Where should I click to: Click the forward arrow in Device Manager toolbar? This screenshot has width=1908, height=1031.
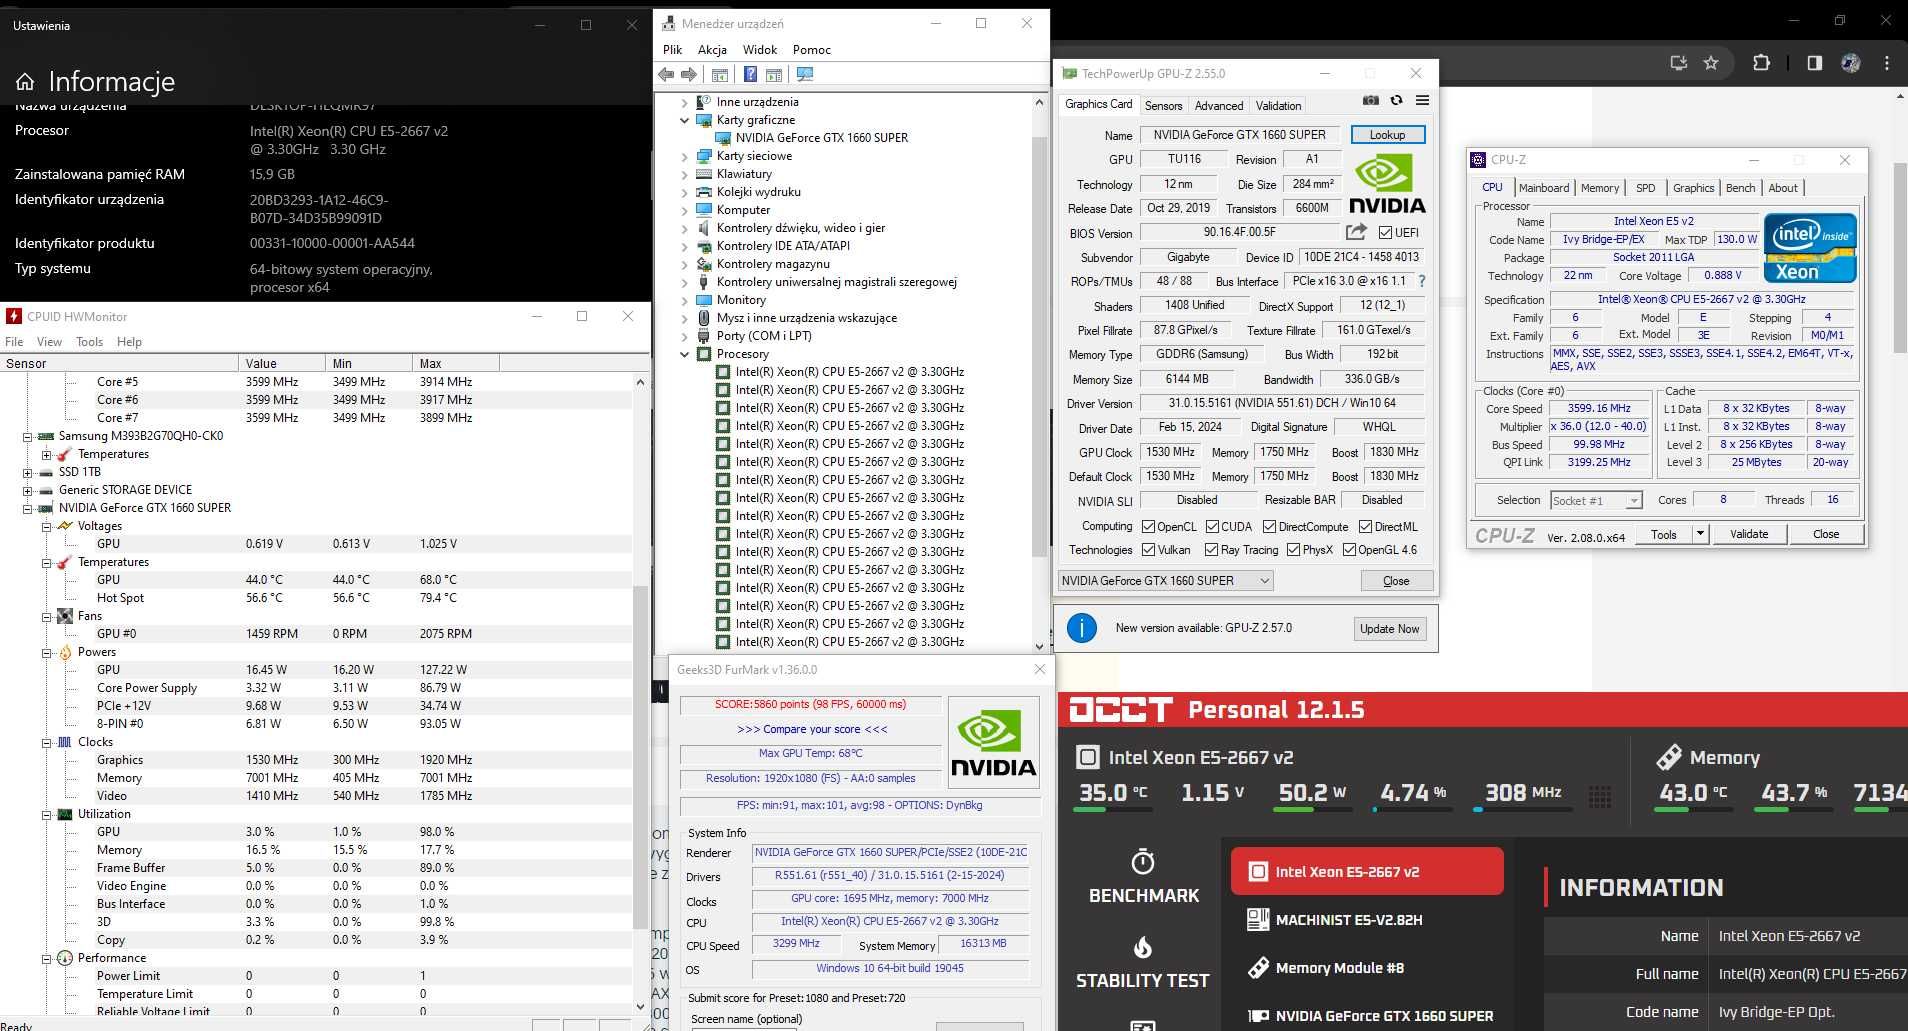[689, 75]
